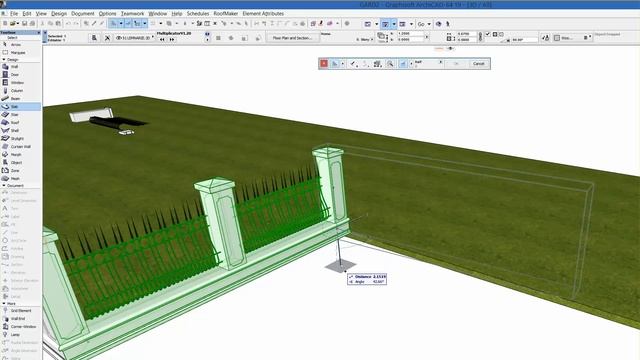Click the Save icon in main toolbar
This screenshot has height=360, width=640.
24,24
